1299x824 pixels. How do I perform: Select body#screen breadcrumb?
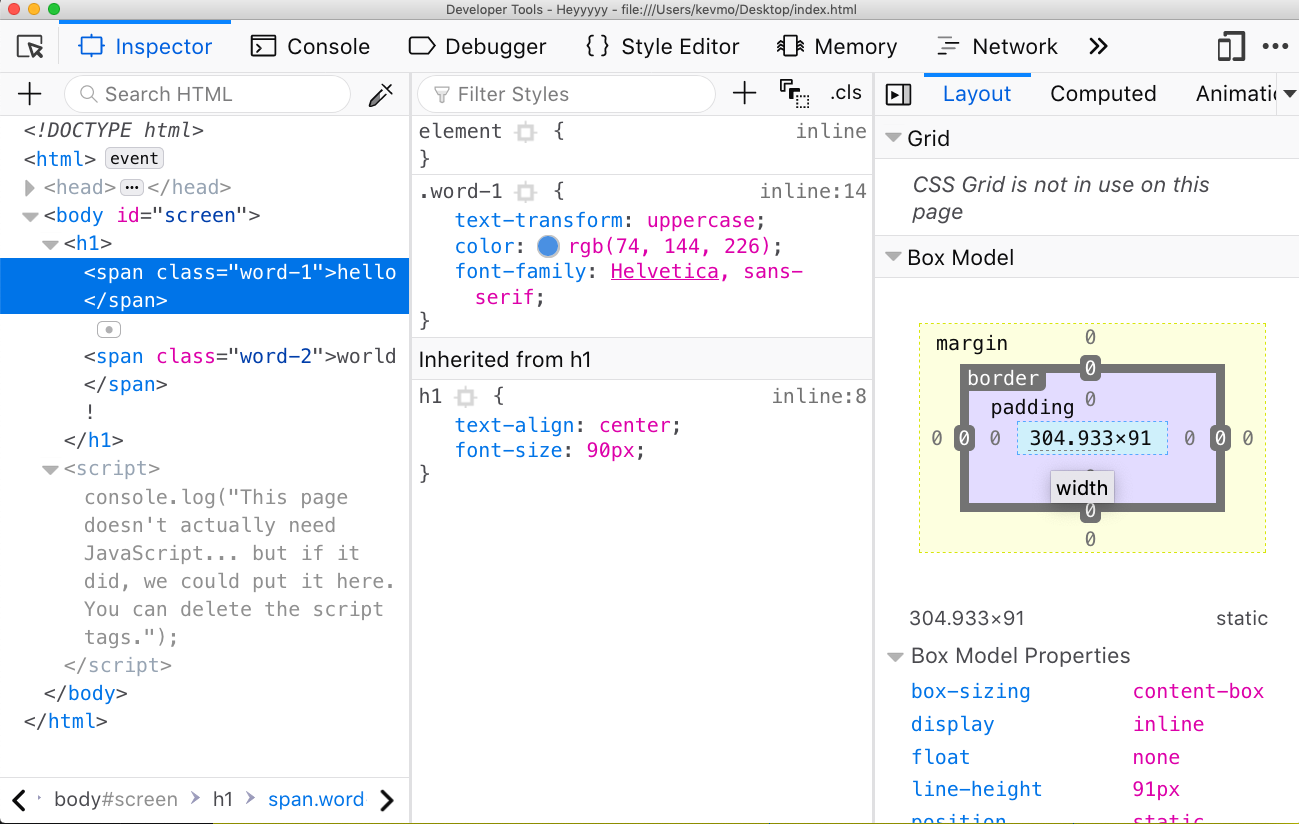116,800
